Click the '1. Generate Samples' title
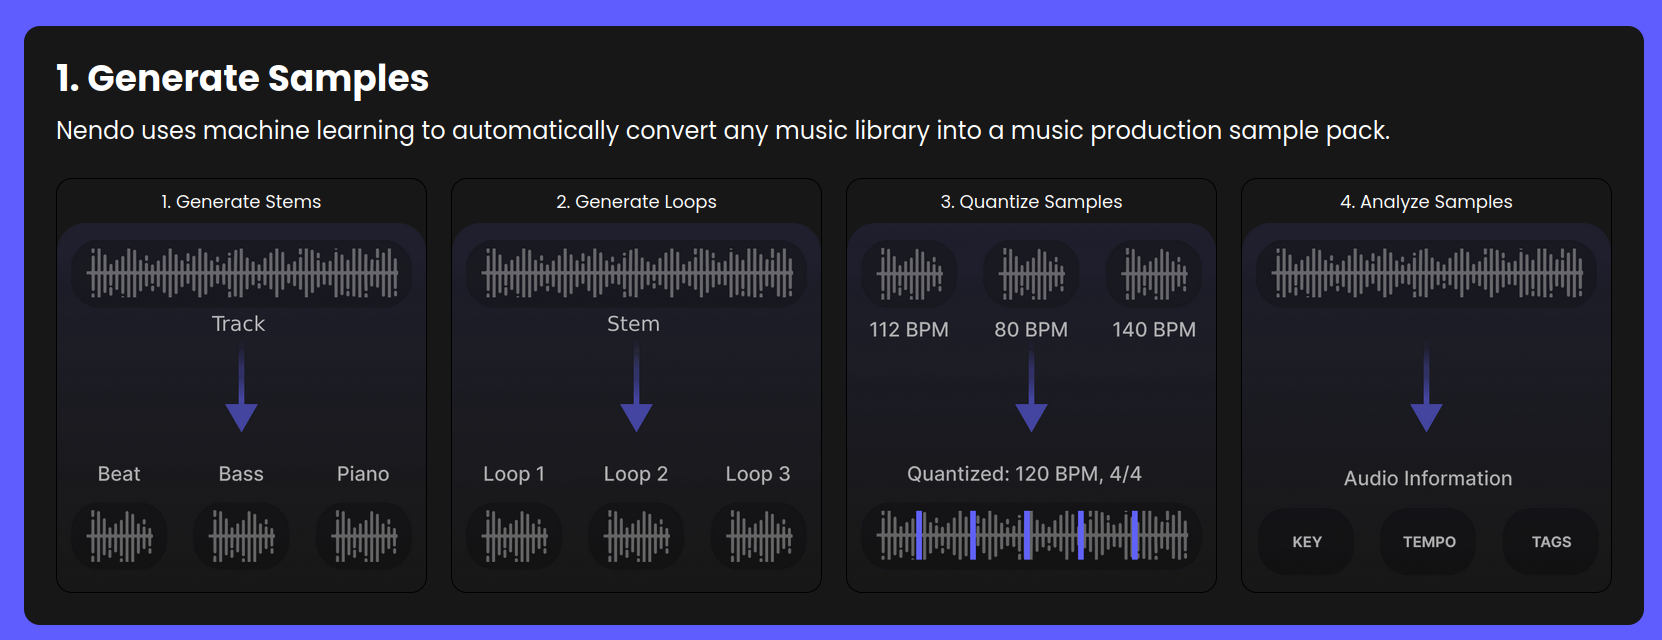1662x640 pixels. pos(243,78)
